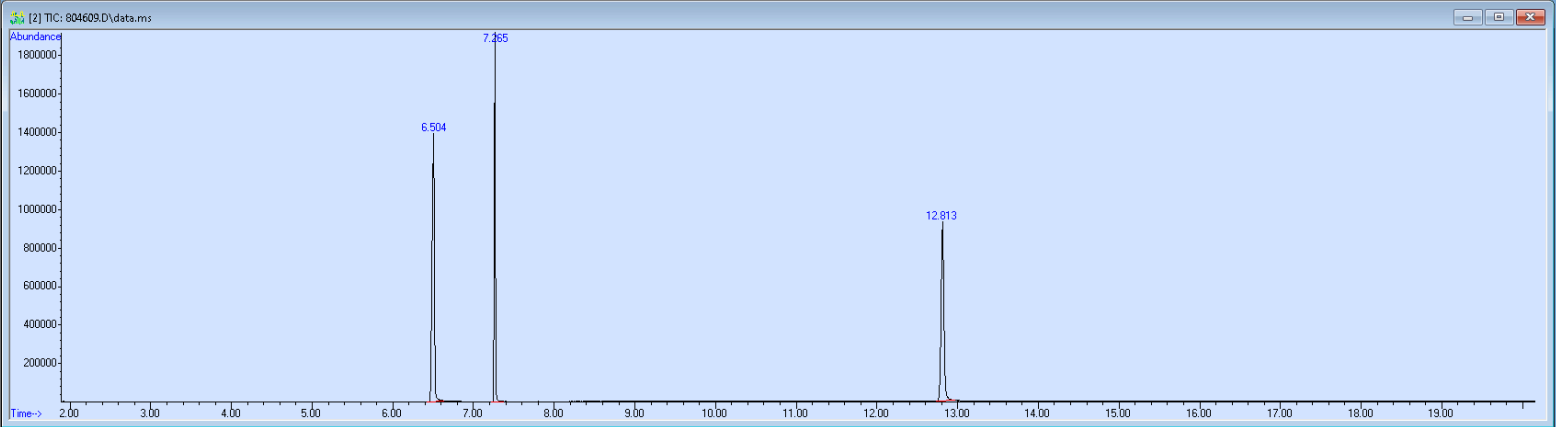Click the 16.00 time axis tick label
This screenshot has height=427, width=1556.
1199,412
